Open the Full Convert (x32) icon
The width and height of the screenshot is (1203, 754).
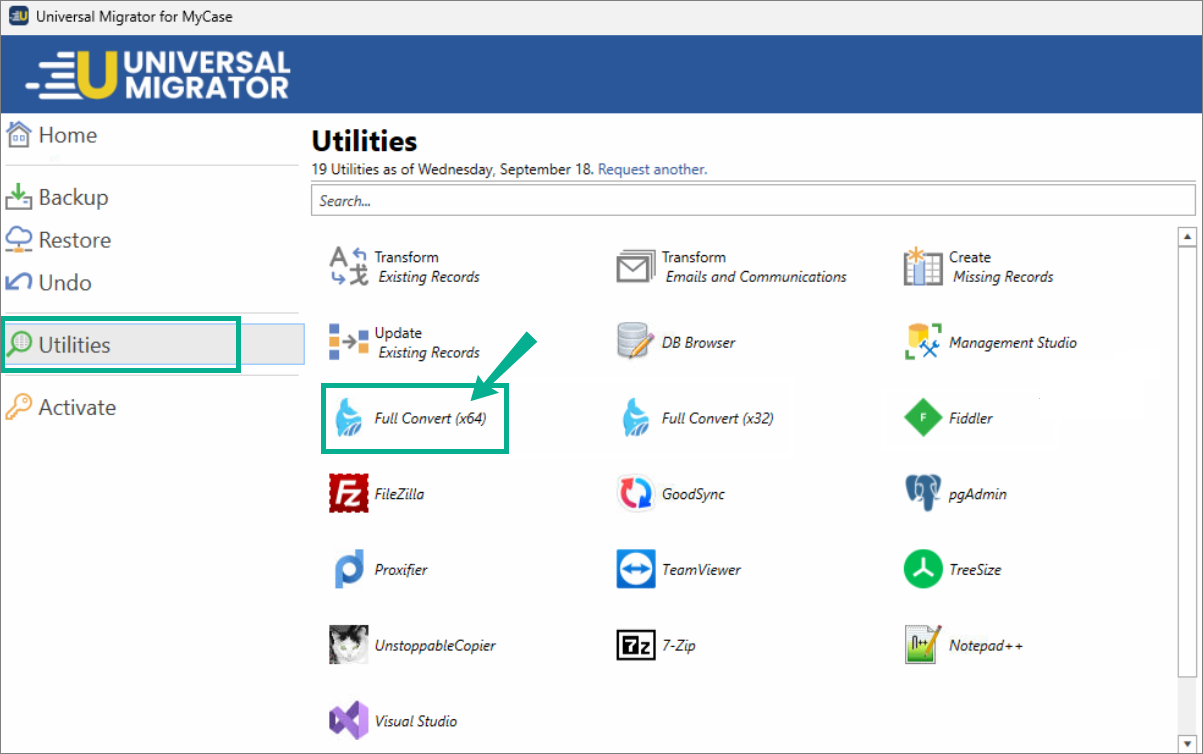tap(635, 419)
